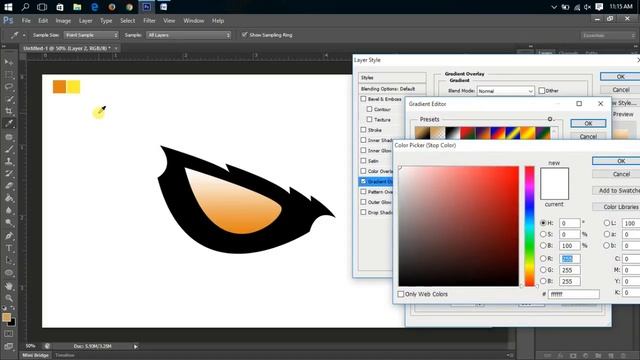Image resolution: width=640 pixels, height=360 pixels.
Task: Open Color Libraries from Color Picker
Action: (x=616, y=207)
